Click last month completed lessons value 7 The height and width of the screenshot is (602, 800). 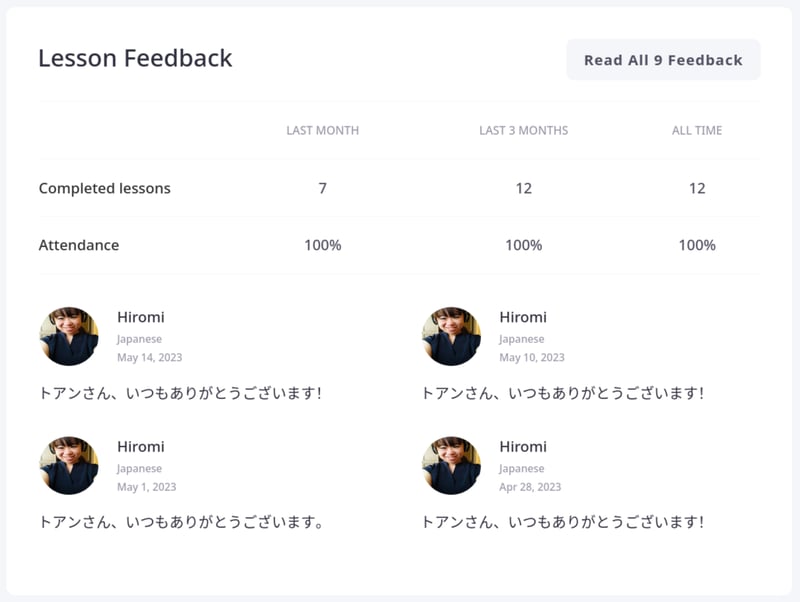click(322, 188)
